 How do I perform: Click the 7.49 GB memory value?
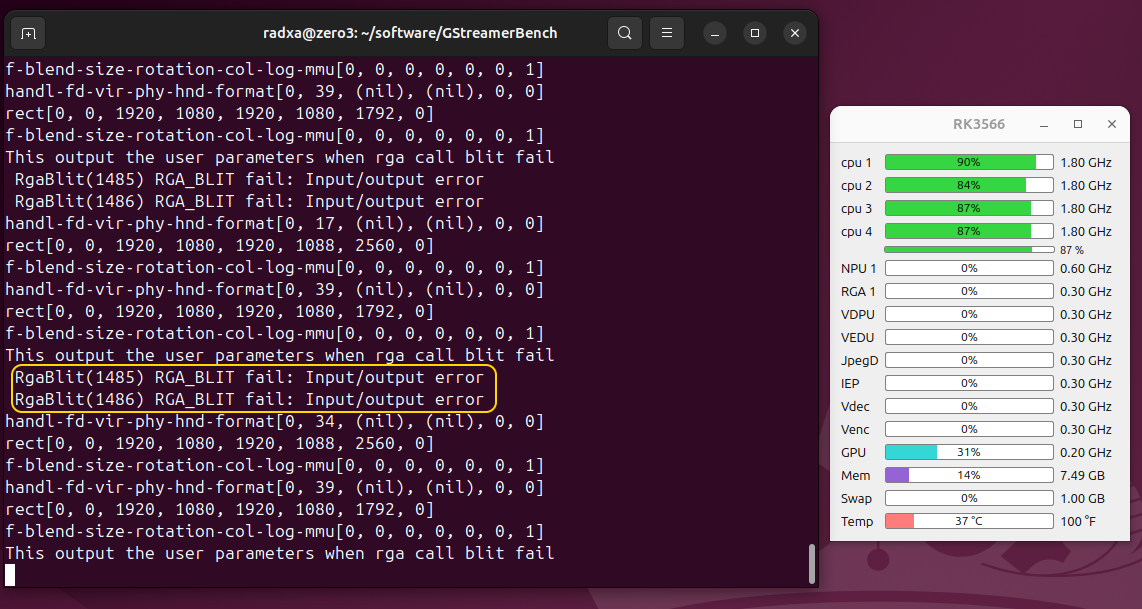pos(1082,476)
